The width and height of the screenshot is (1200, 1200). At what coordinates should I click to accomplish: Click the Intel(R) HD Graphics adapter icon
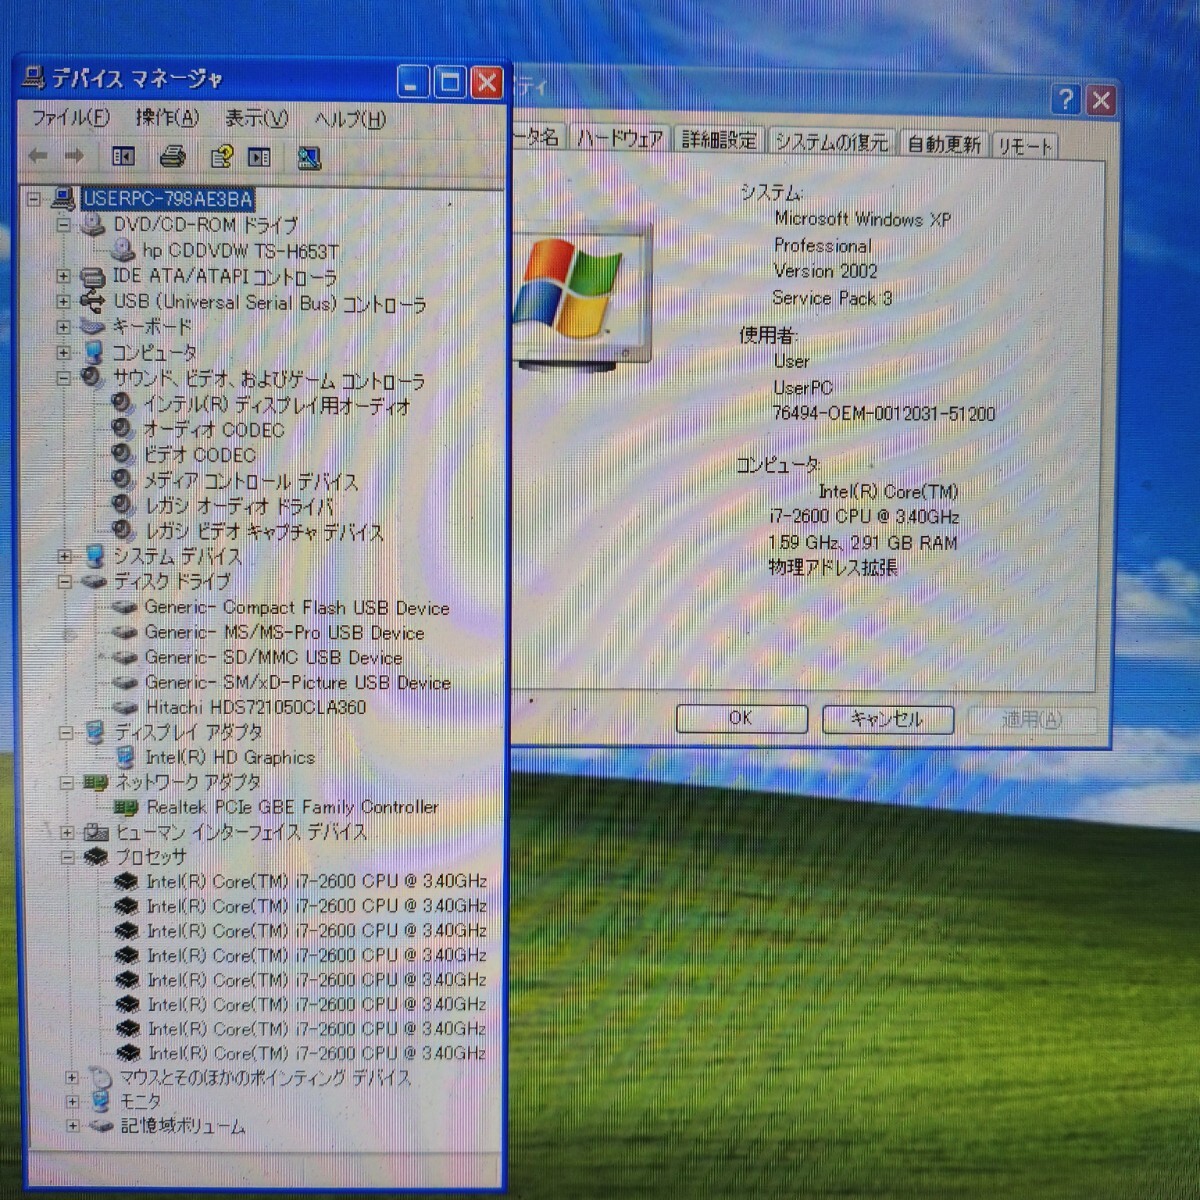126,757
